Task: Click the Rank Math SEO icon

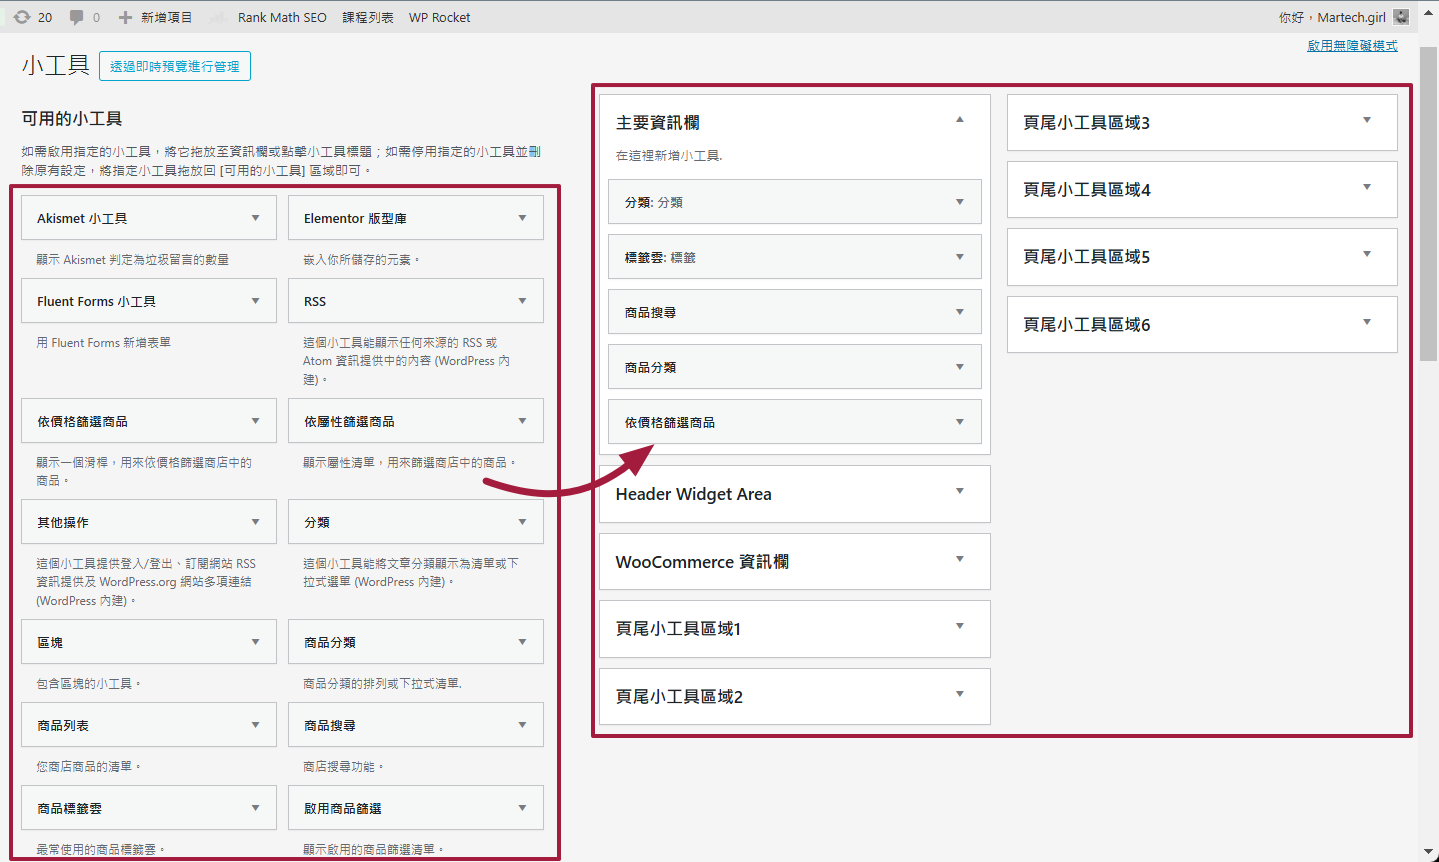Action: pyautogui.click(x=217, y=17)
